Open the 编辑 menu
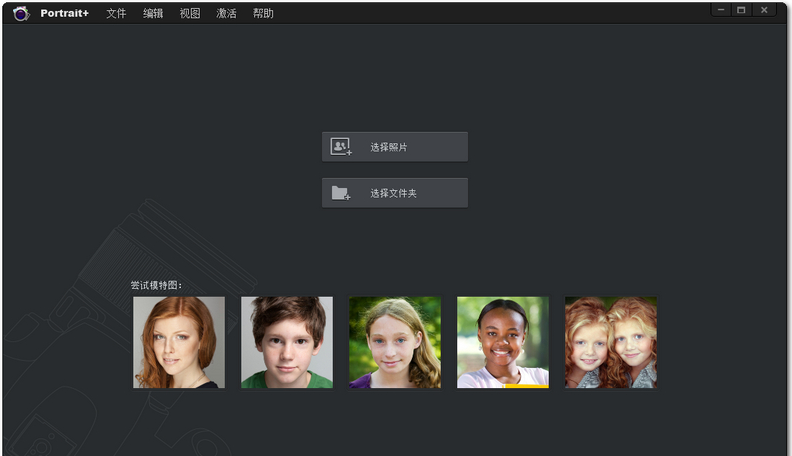Image resolution: width=792 pixels, height=456 pixels. (x=153, y=14)
